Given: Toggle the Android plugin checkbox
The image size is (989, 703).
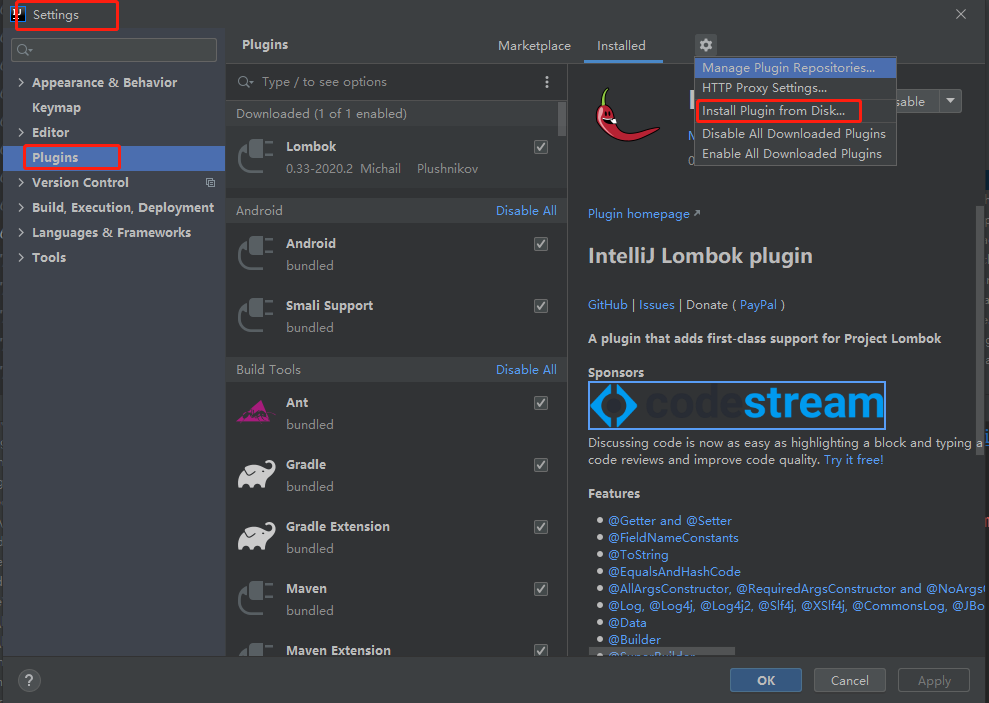Looking at the screenshot, I should [541, 244].
